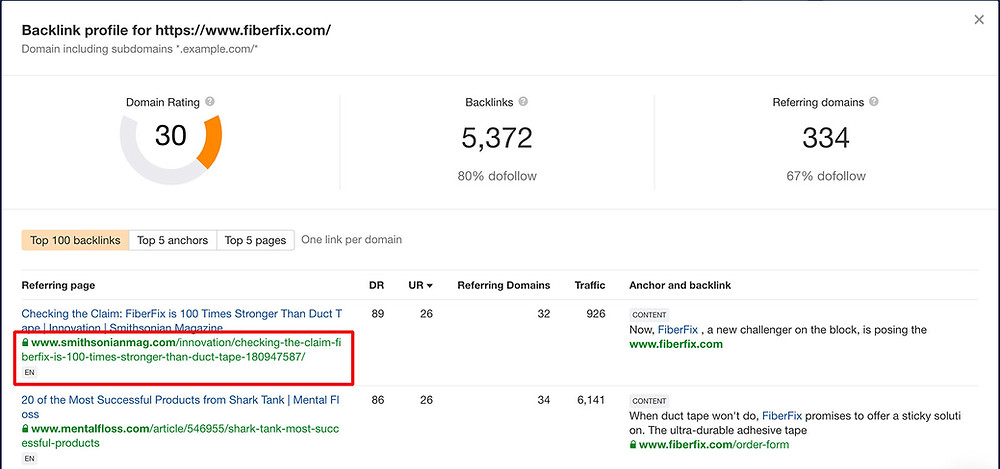
Task: Click DR value 86
Action: click(378, 400)
